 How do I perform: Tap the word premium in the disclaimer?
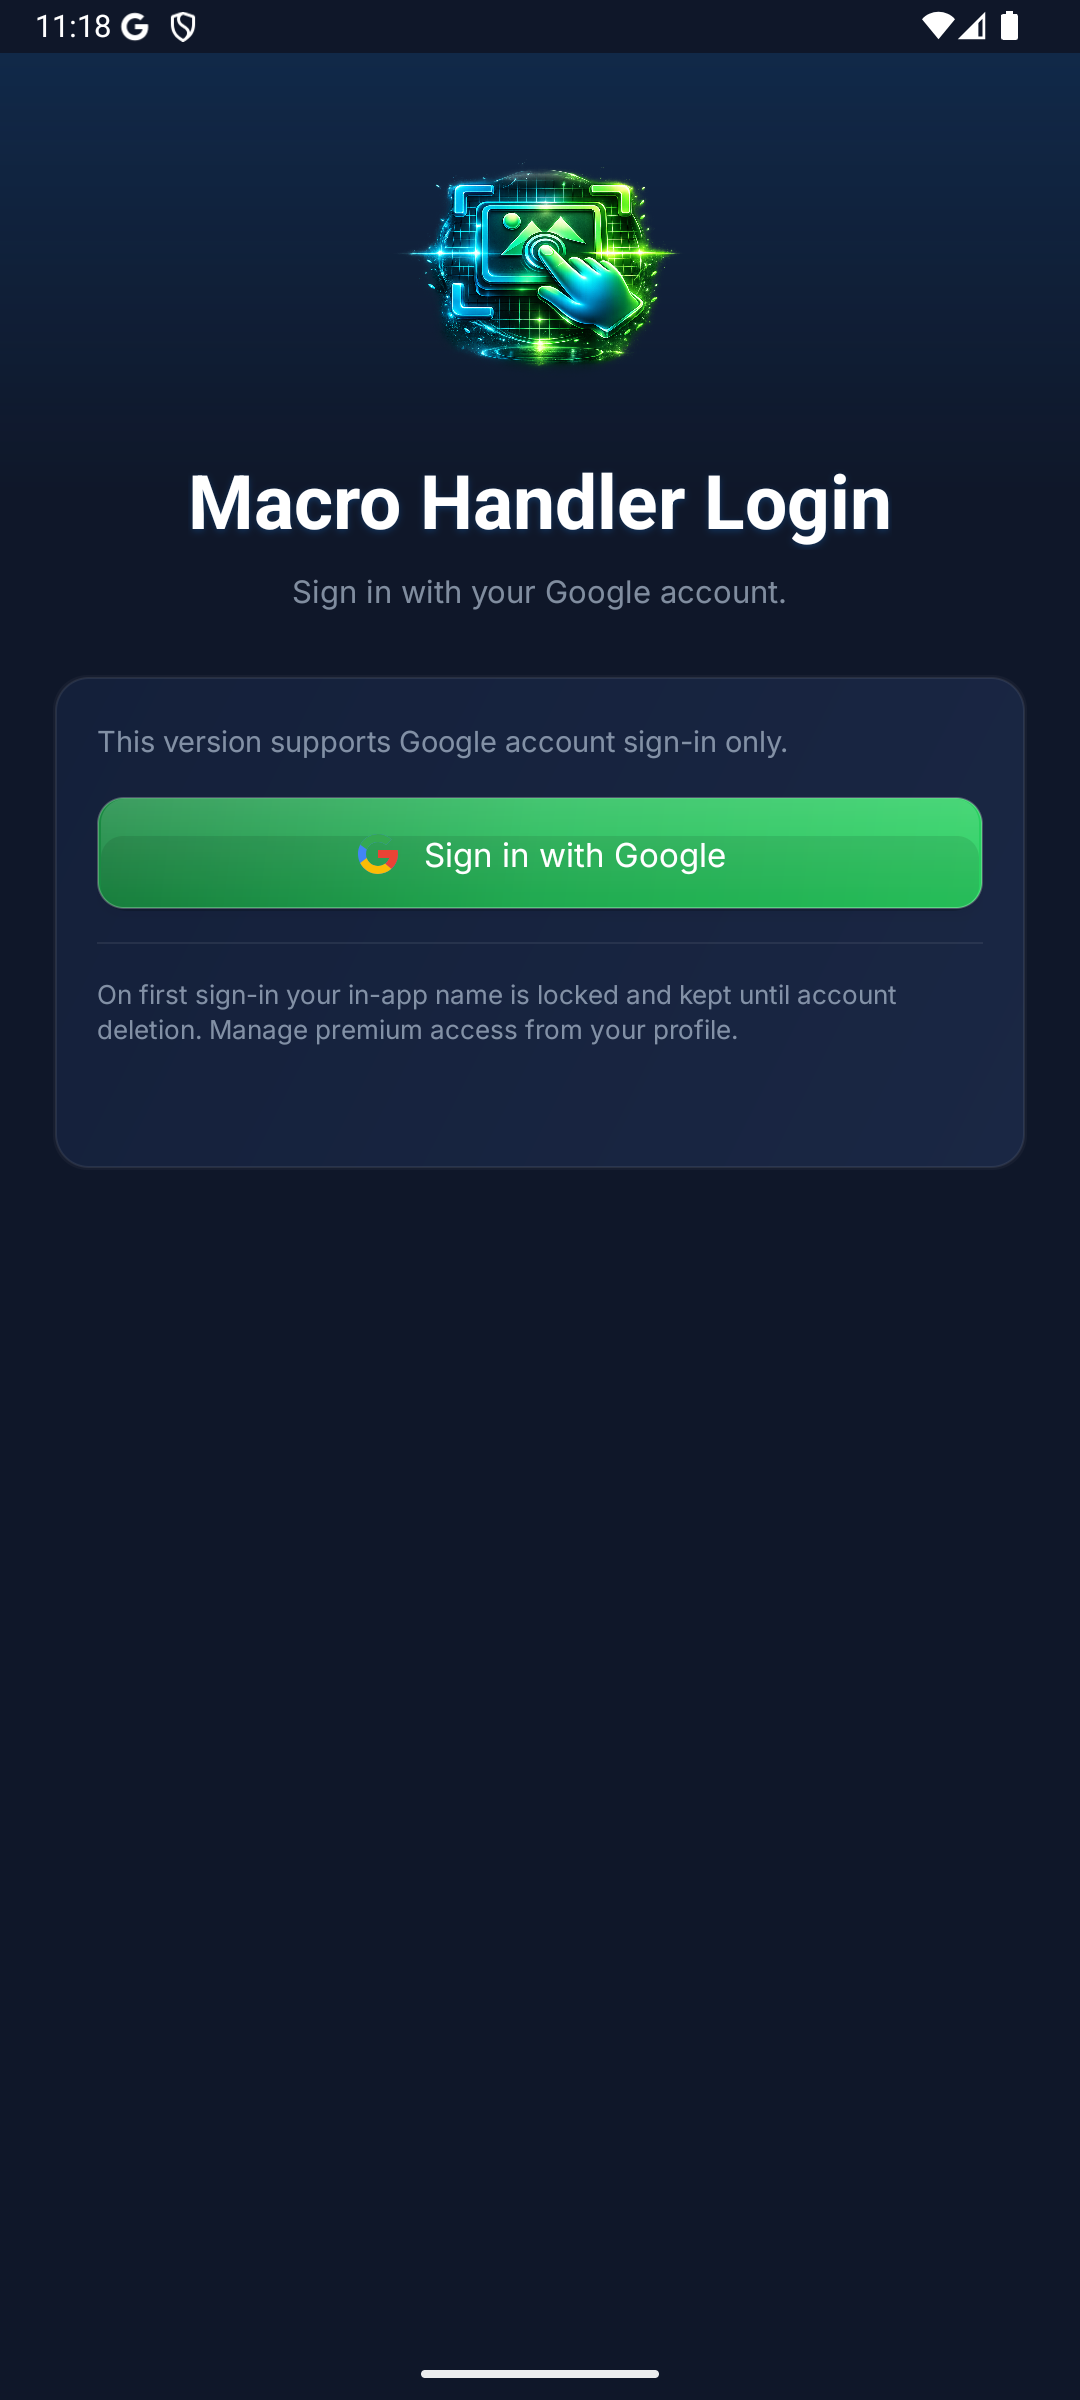click(370, 1028)
